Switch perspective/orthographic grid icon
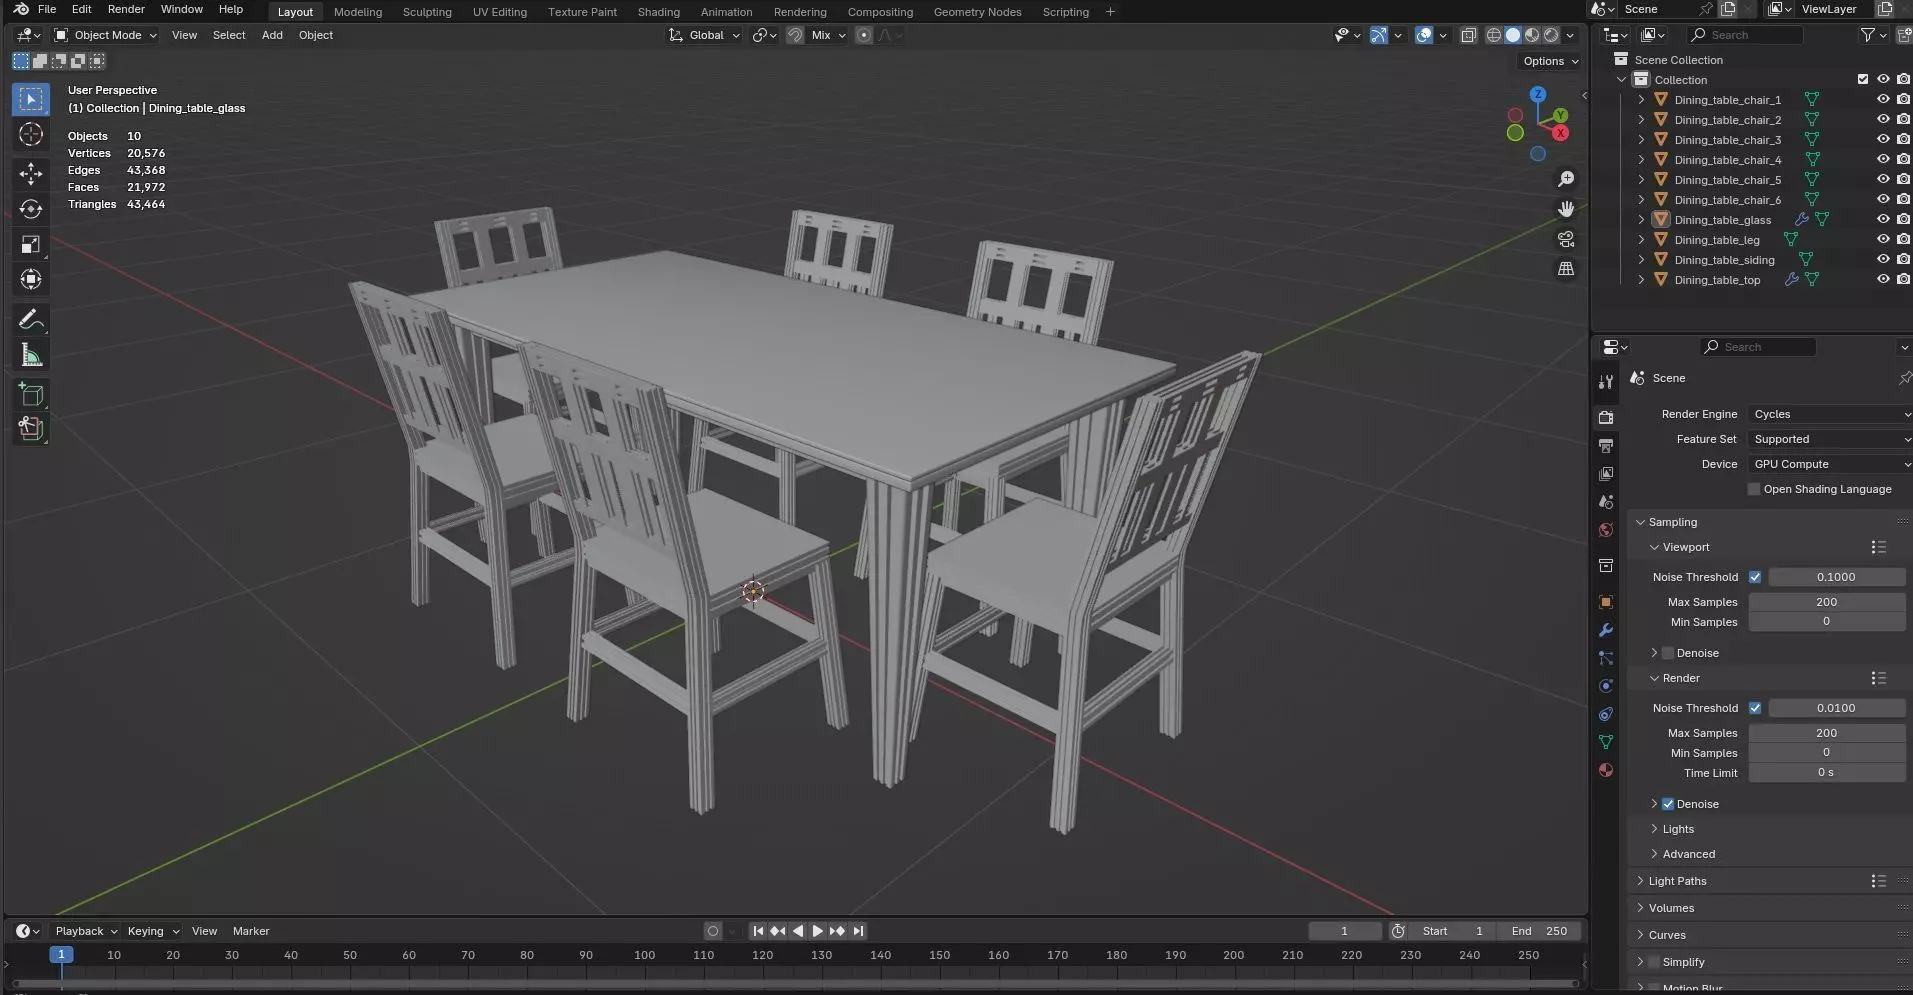Screen dimensions: 1913x995 pos(1566,269)
